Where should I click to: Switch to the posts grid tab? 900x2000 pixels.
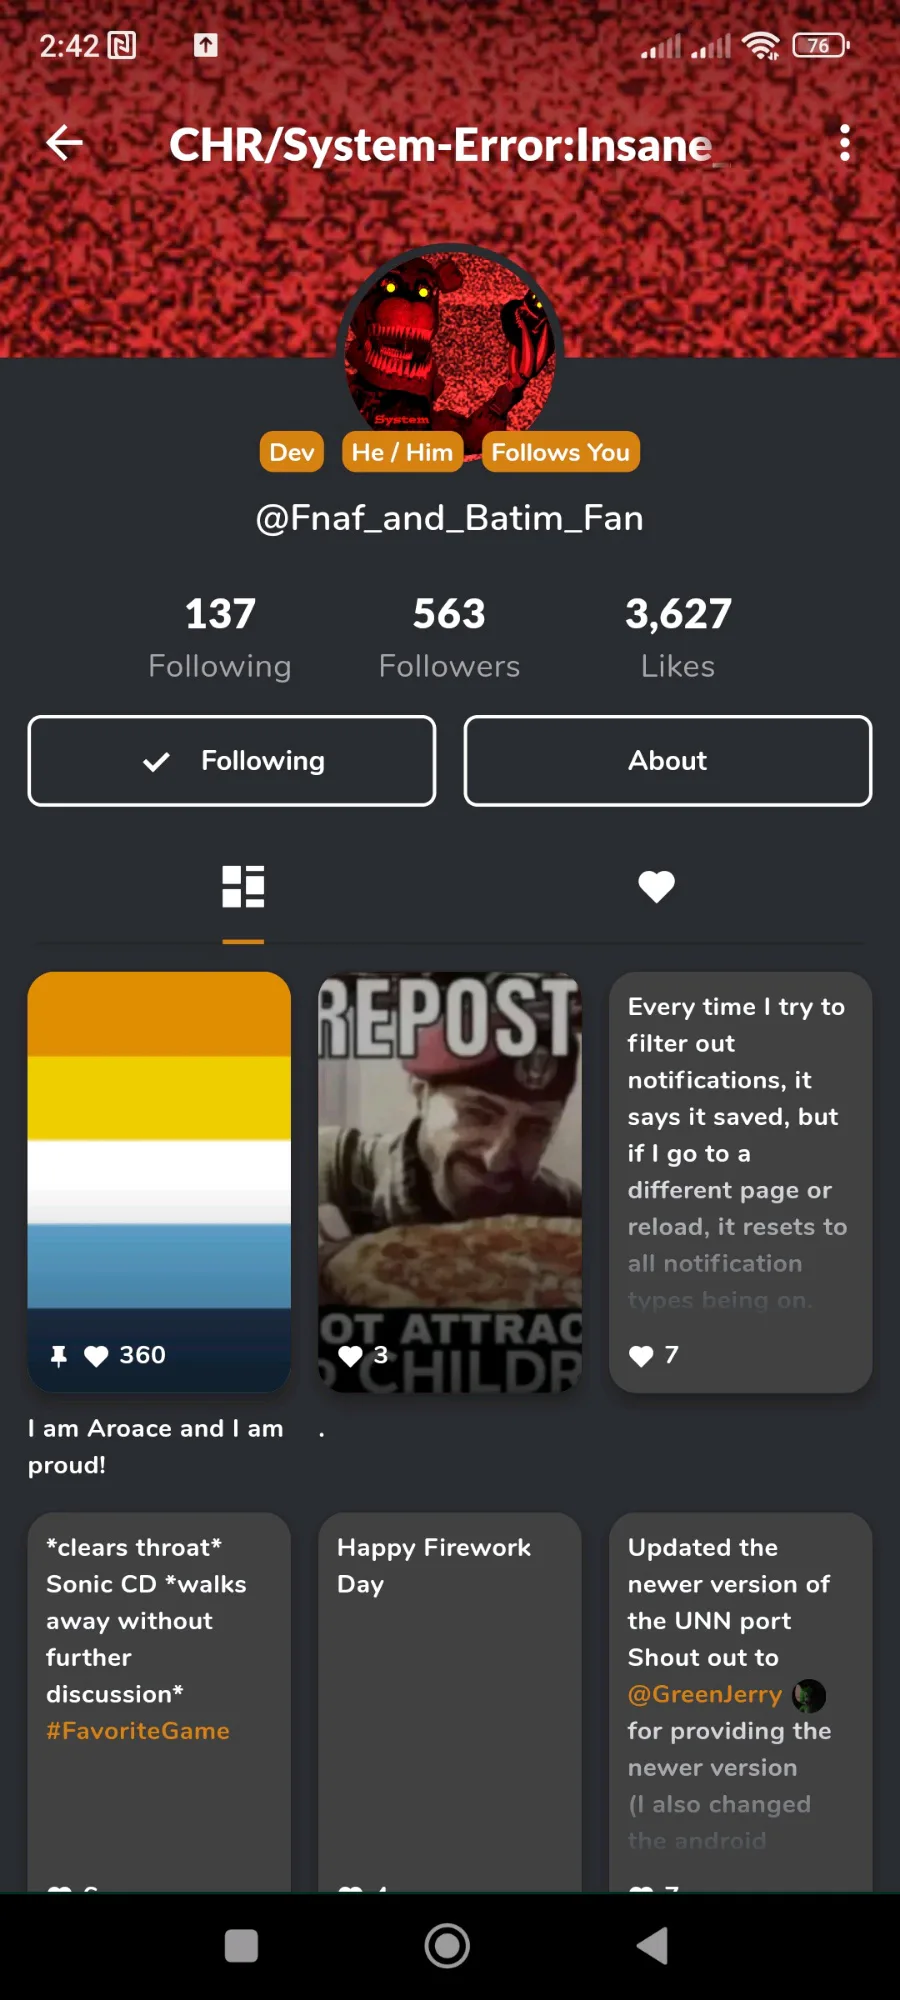tap(243, 886)
